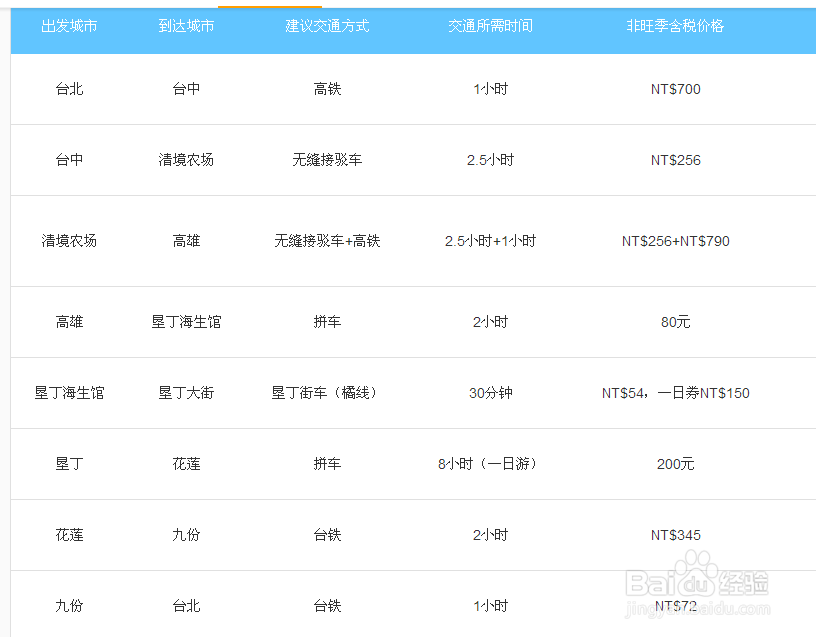Select 清境农场 in the arrival column
The height and width of the screenshot is (637, 816).
pos(186,160)
